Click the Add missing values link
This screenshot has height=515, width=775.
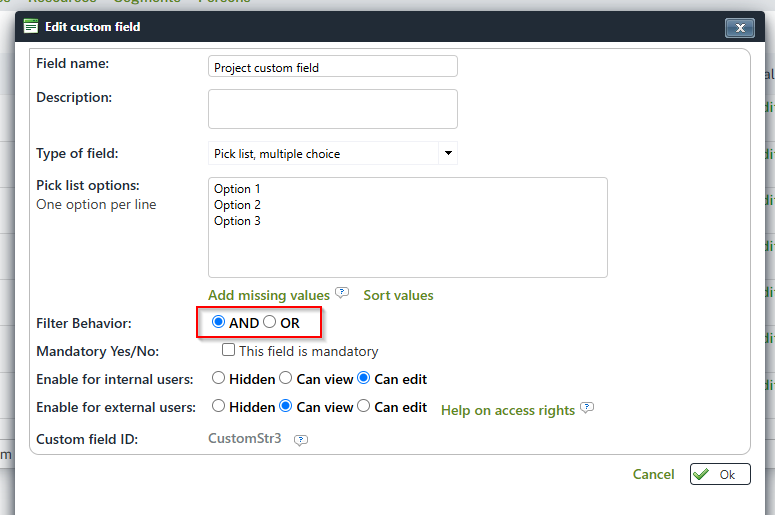[268, 295]
